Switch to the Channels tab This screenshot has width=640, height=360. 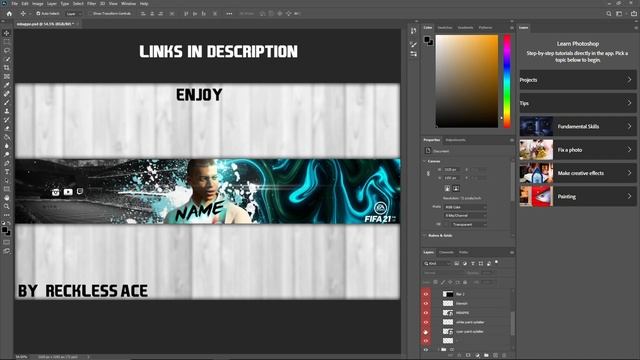click(x=446, y=252)
